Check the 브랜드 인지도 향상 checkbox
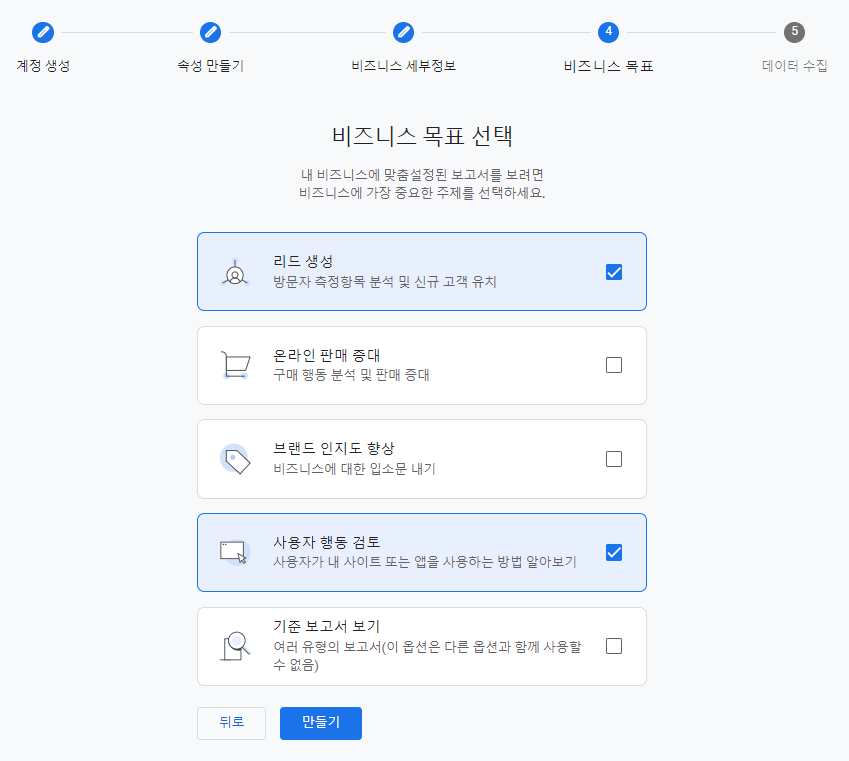Viewport: 849px width, 761px height. pos(613,459)
